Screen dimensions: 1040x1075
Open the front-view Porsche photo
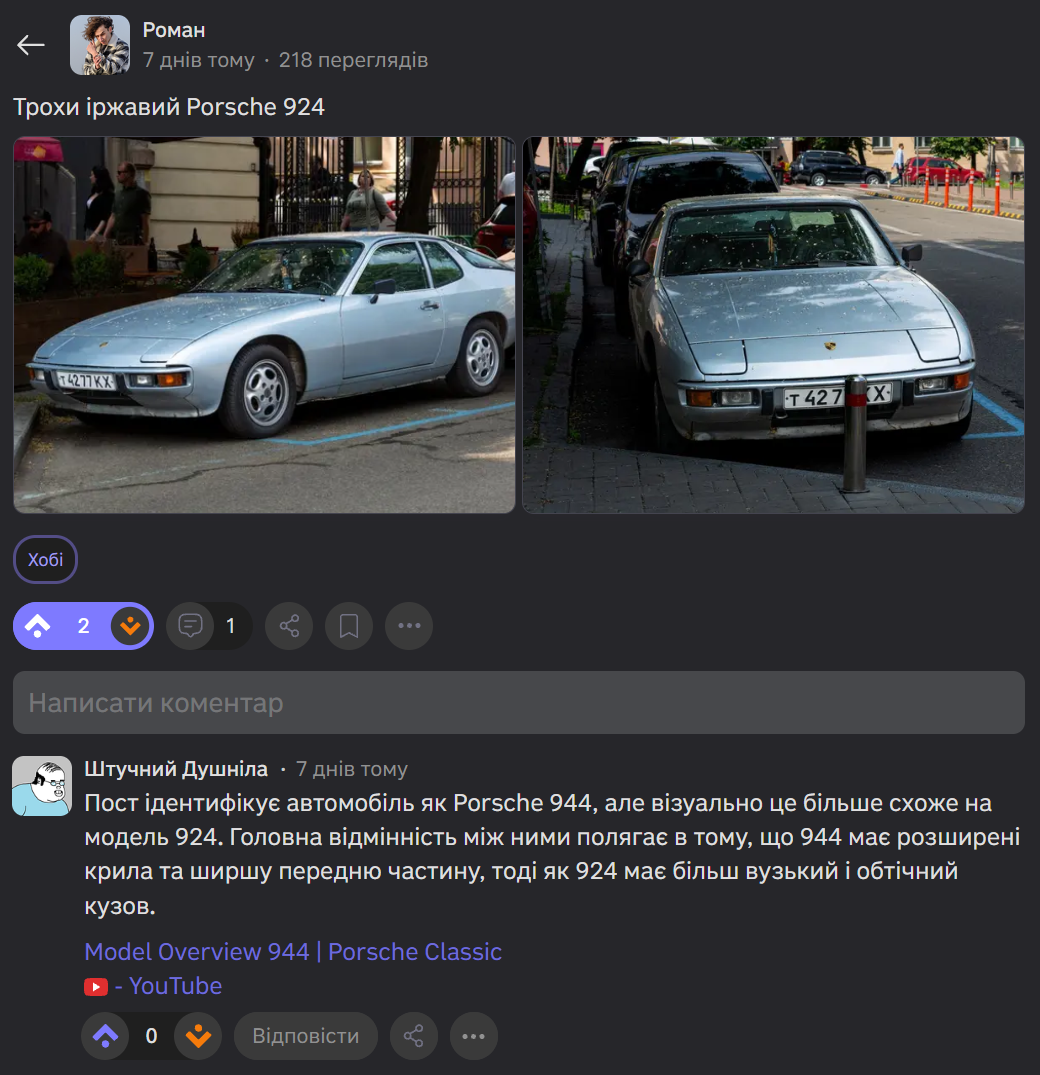[773, 325]
